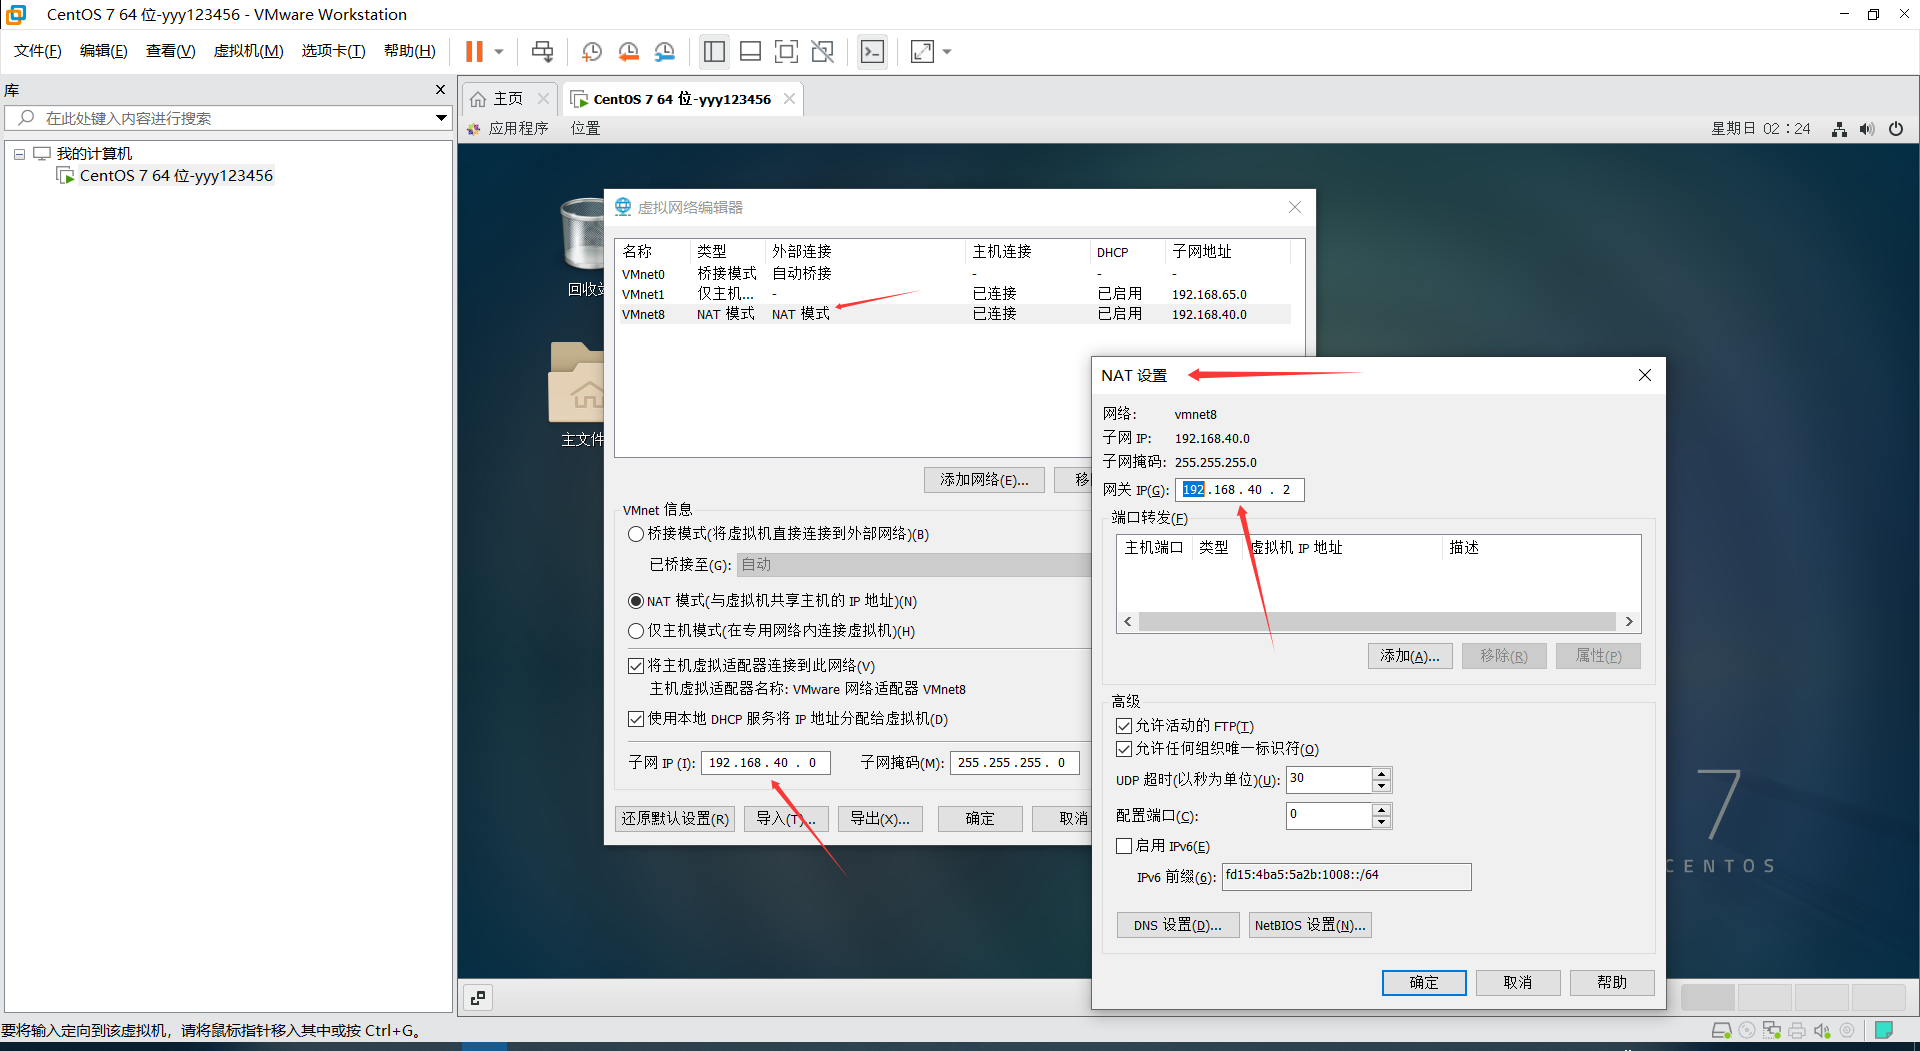Open the 帮助(H) menu

[x=410, y=51]
